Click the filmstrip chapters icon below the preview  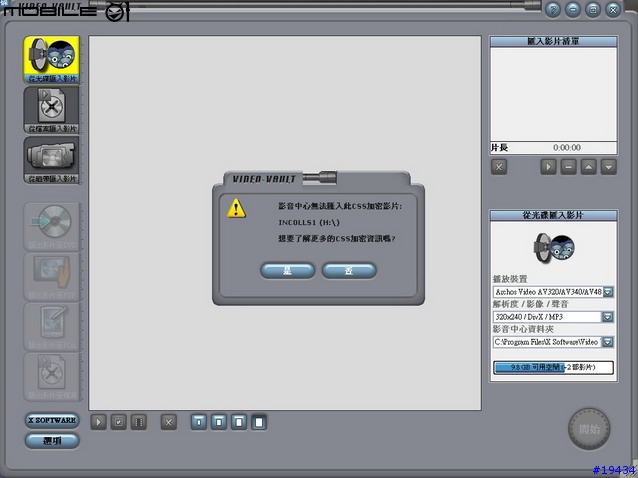[x=138, y=422]
